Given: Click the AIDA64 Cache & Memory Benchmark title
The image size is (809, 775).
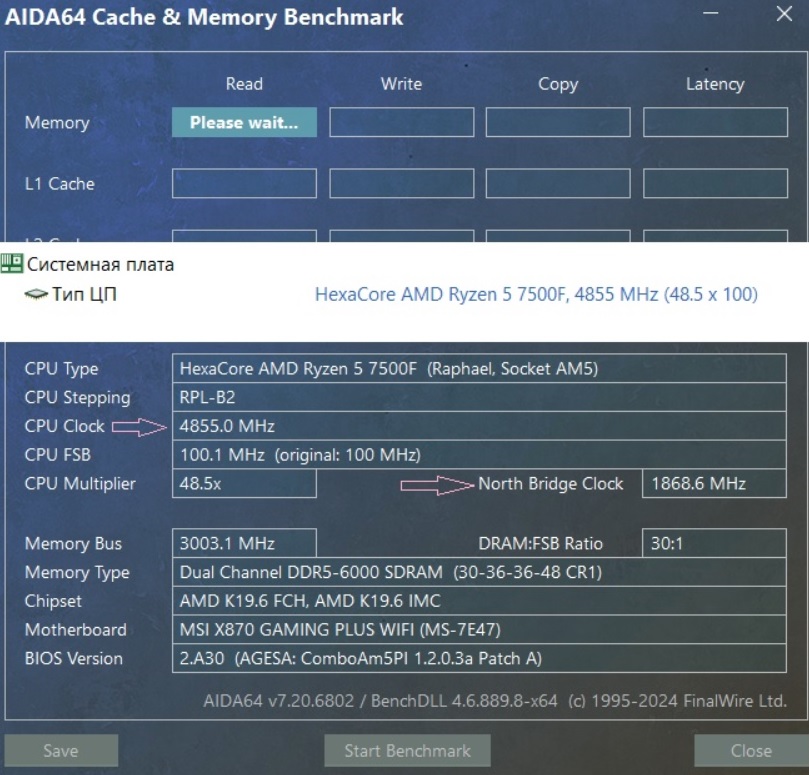Looking at the screenshot, I should click(x=204, y=17).
